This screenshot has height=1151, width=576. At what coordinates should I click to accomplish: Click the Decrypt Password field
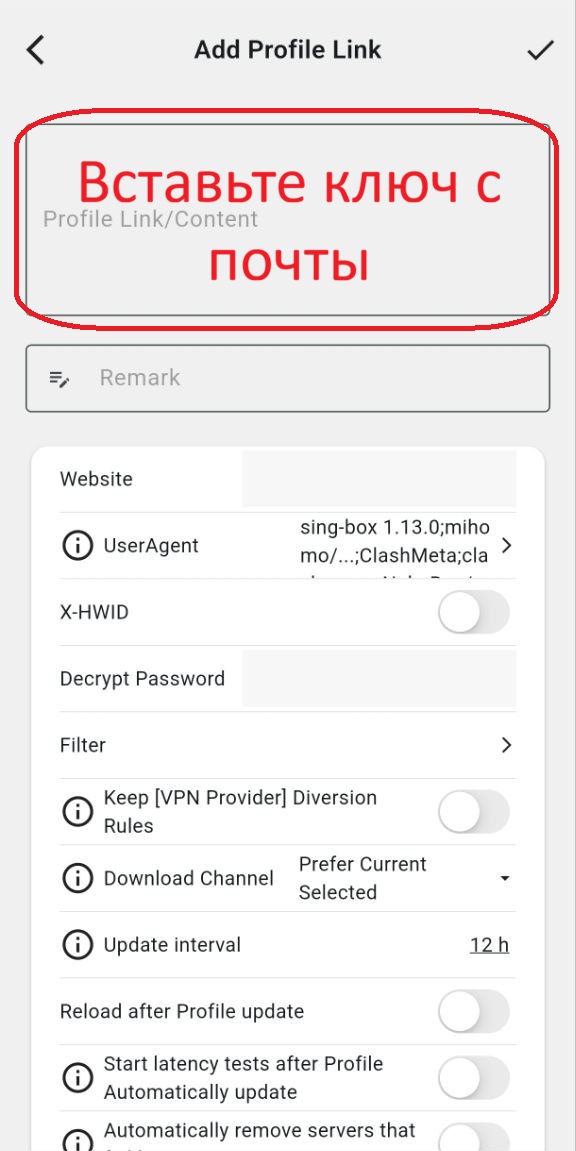point(379,679)
